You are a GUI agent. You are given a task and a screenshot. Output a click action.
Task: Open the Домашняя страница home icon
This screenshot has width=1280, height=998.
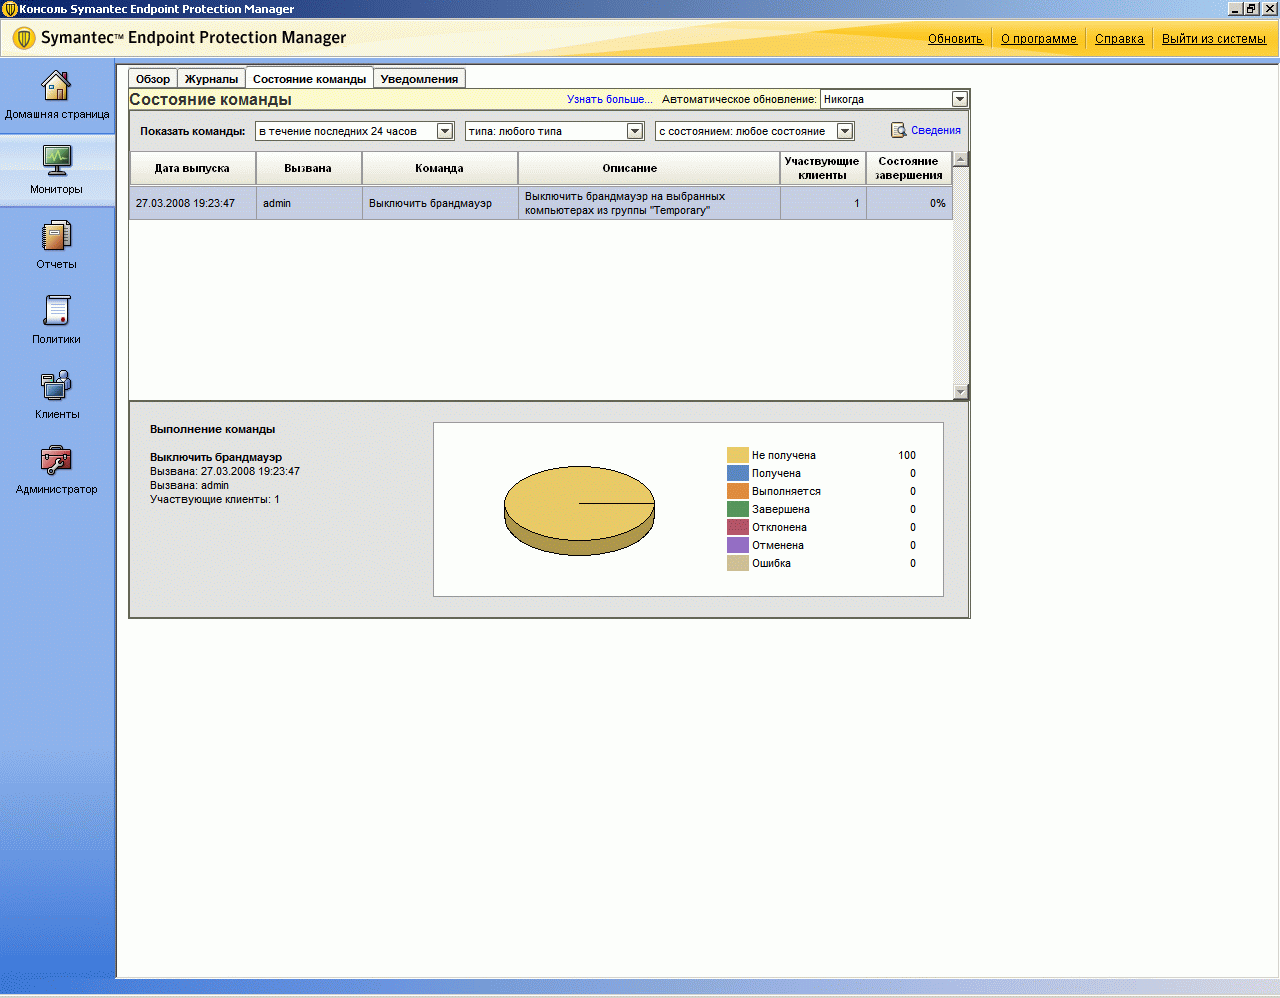(56, 86)
